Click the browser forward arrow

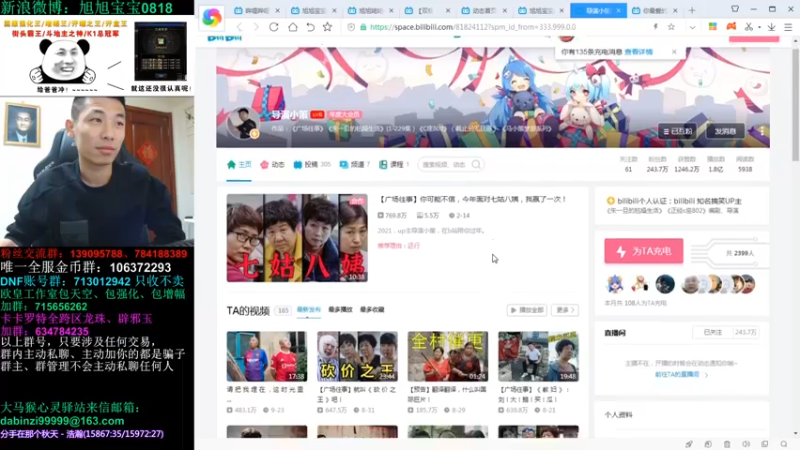pos(256,27)
